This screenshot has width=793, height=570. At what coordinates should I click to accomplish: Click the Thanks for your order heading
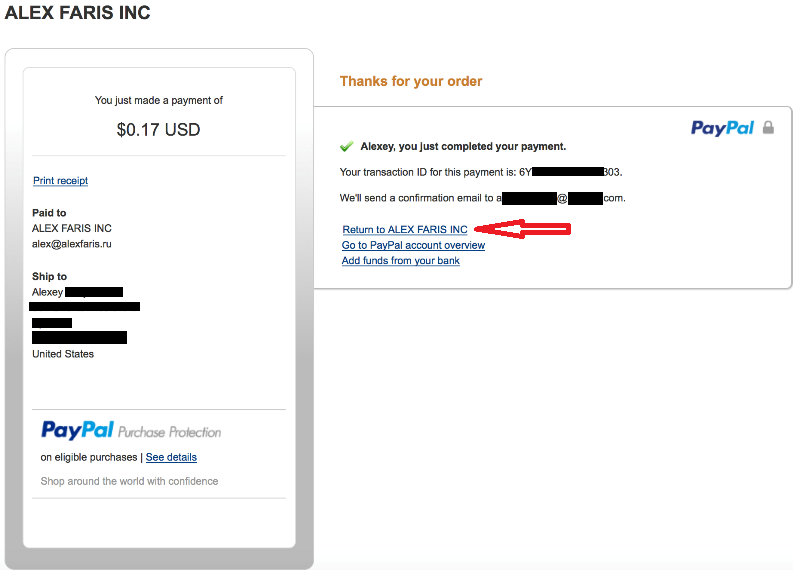click(x=411, y=81)
